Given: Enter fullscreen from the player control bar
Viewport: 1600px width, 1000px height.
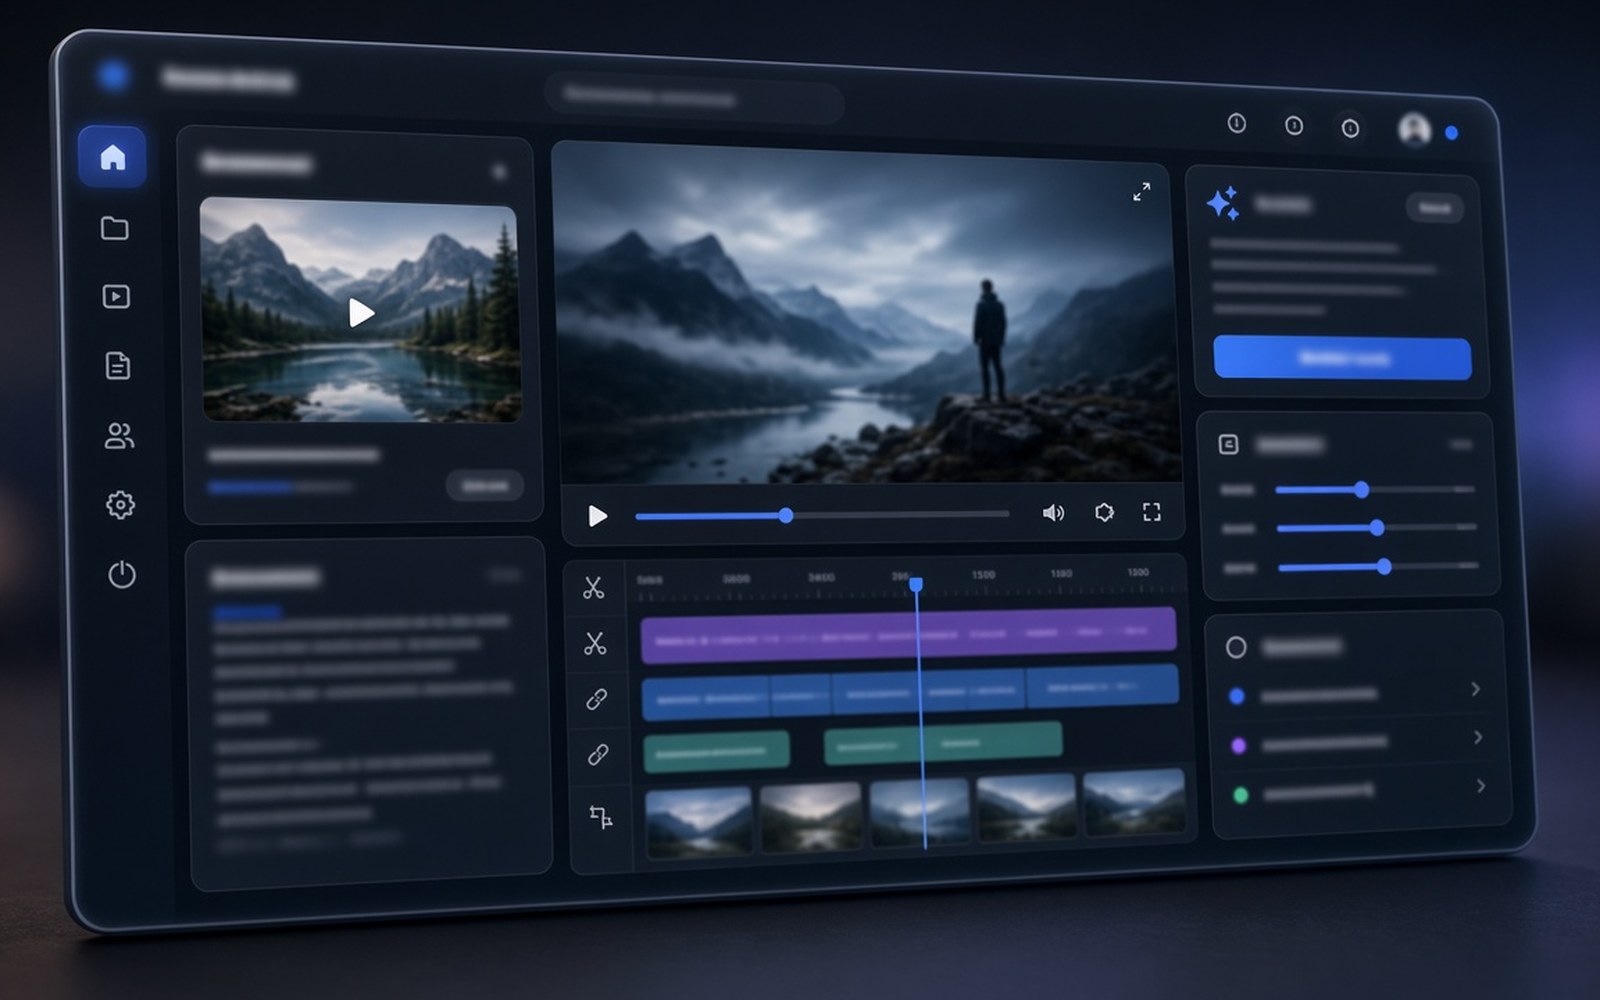Looking at the screenshot, I should point(1152,512).
